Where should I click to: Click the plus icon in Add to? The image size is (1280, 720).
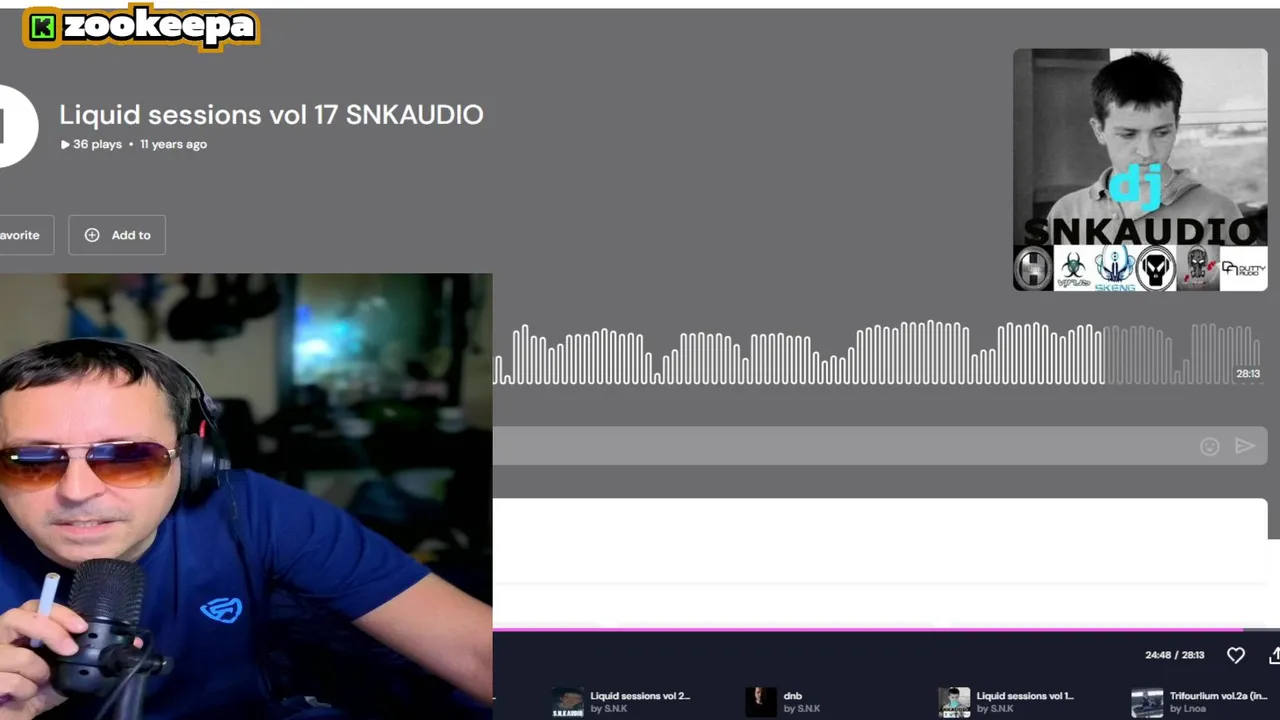coord(92,235)
